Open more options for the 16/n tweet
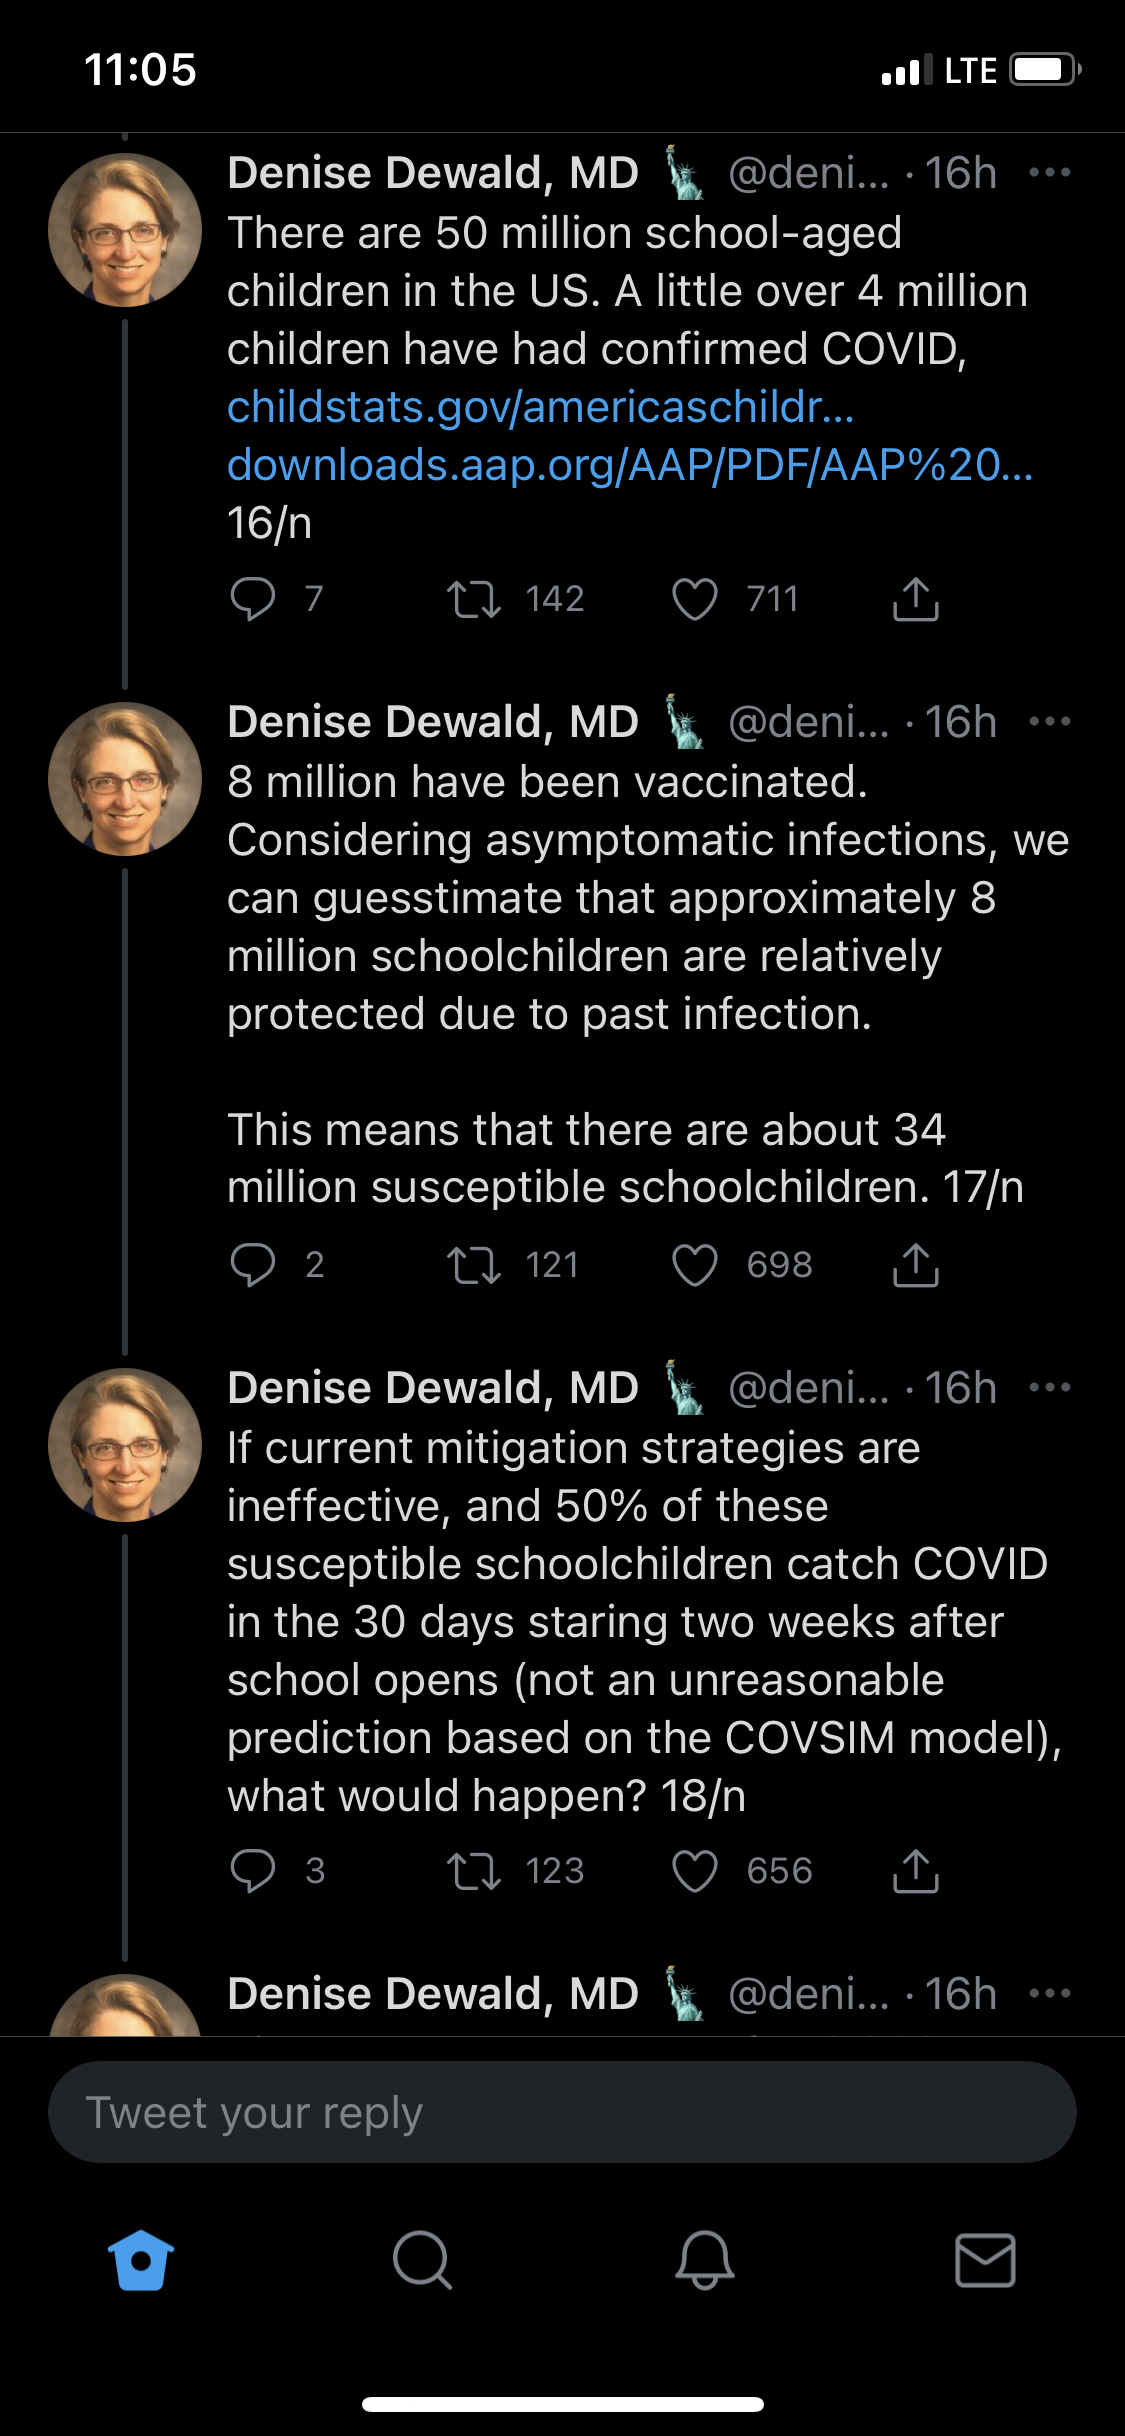Screen dimensions: 1125x2436 [1049, 173]
